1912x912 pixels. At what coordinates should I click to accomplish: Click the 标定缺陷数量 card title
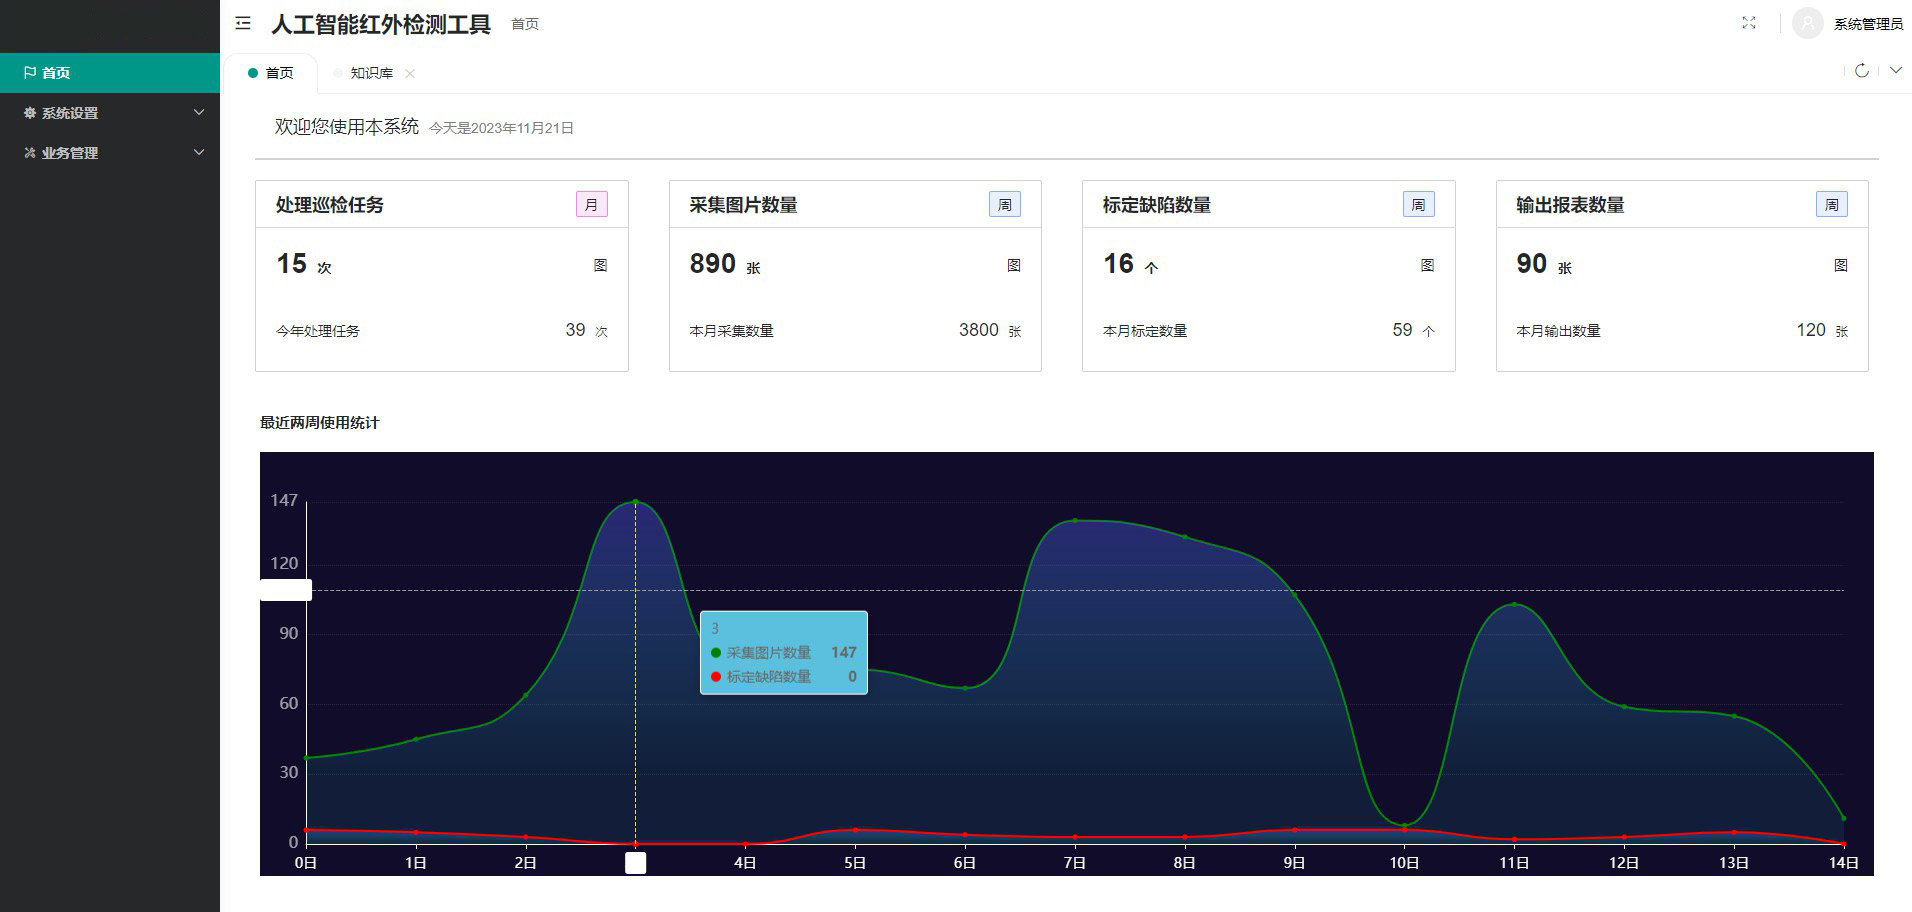[x=1157, y=205]
